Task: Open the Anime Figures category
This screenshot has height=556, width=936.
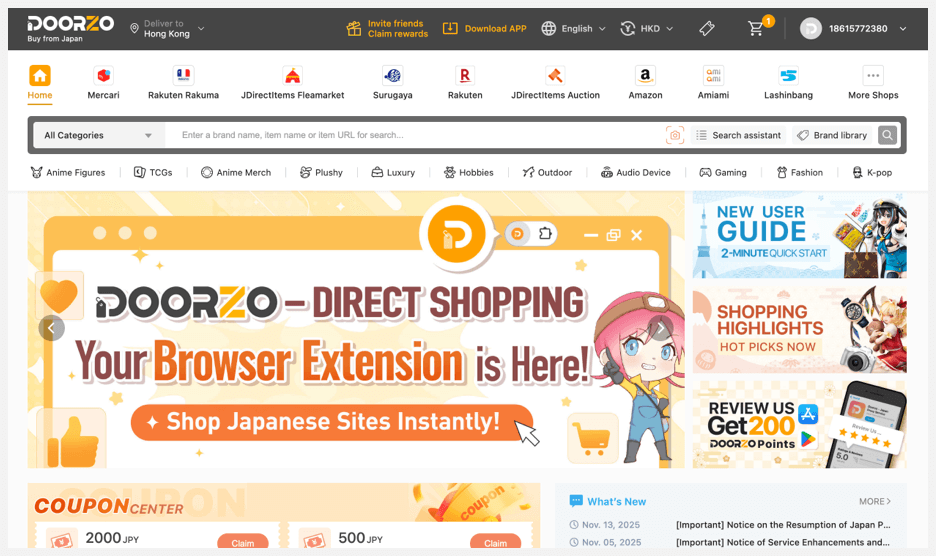Action: tap(67, 173)
